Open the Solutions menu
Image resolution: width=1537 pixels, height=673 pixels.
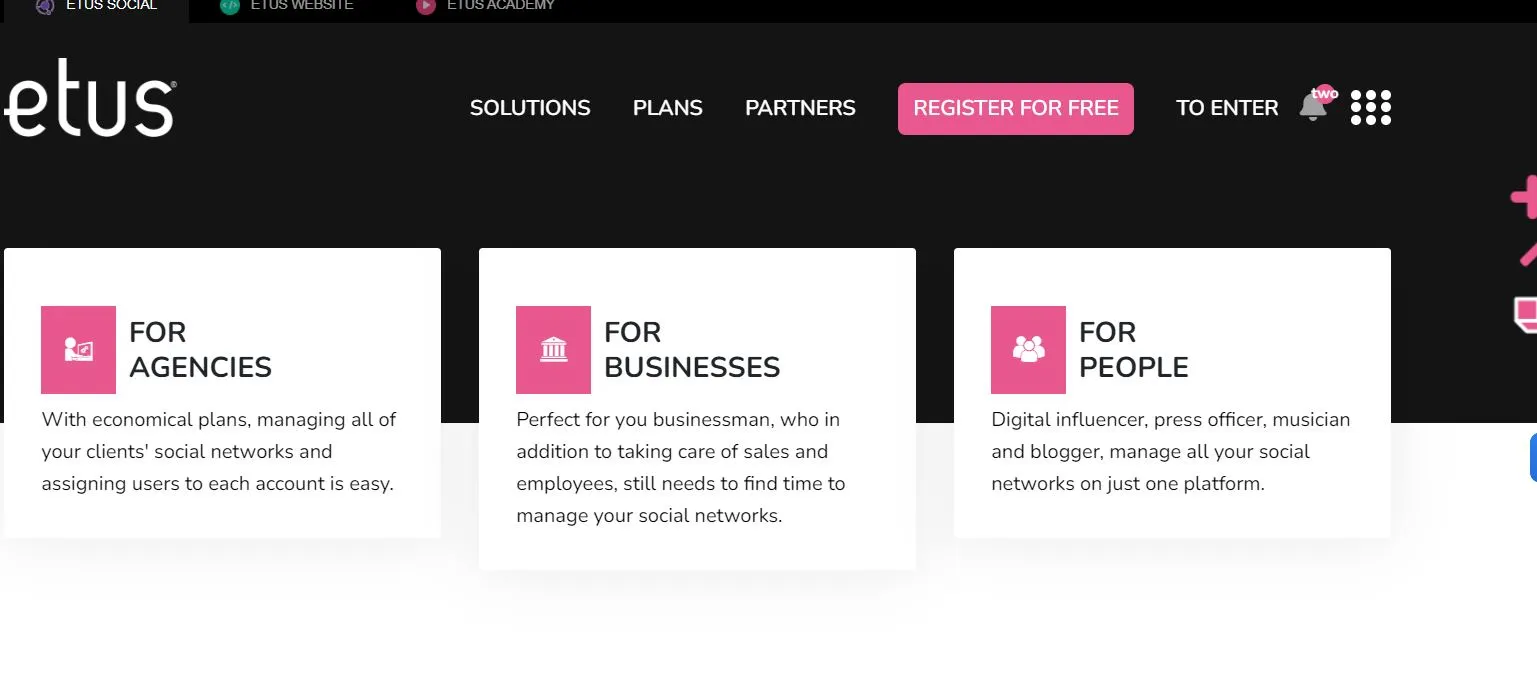(x=530, y=108)
